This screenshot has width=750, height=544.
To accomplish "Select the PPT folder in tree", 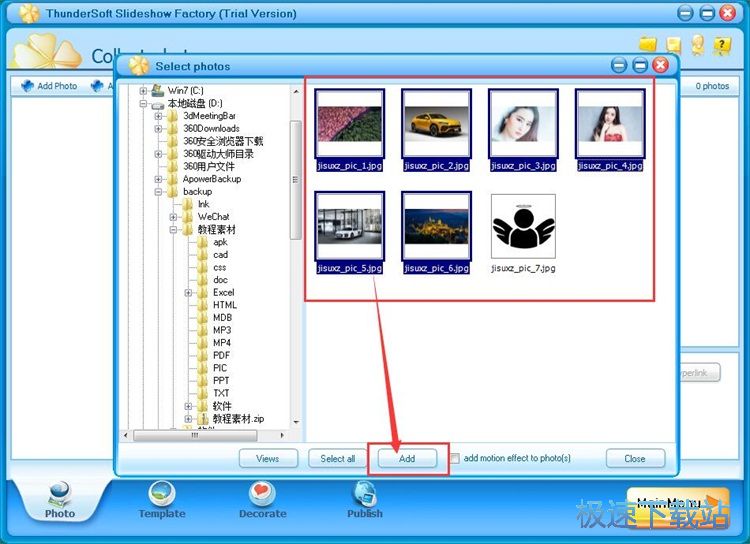I will 221,380.
